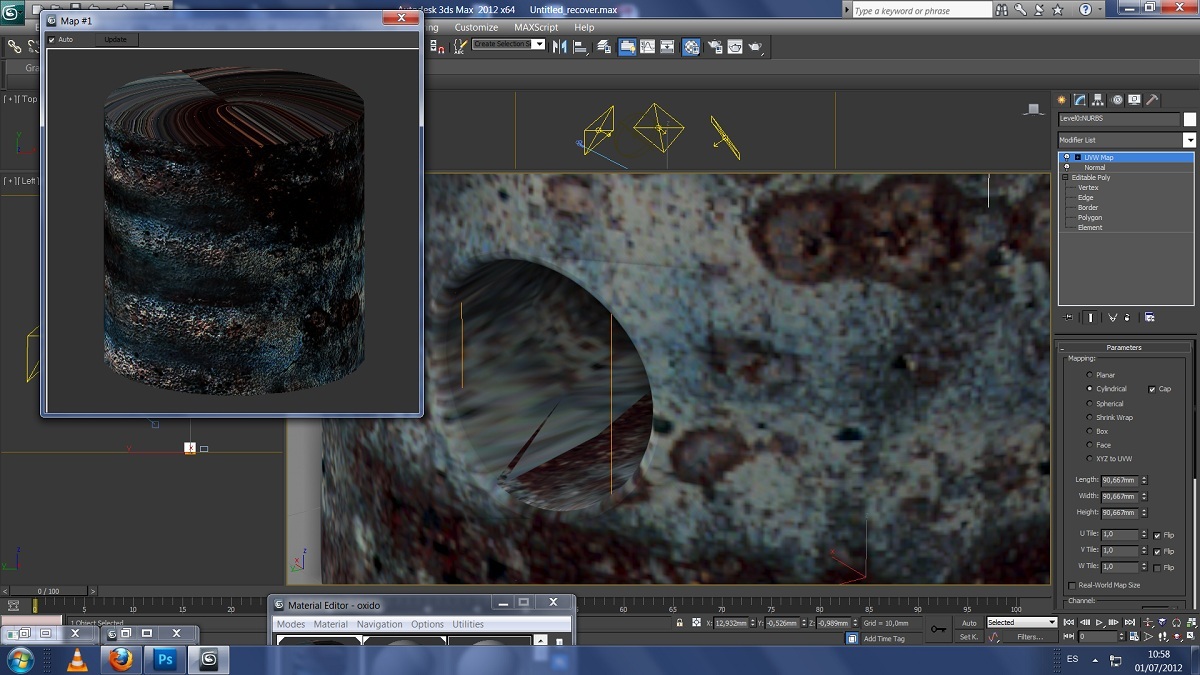Disable the U Tile Flip checkbox
1200x675 pixels.
click(1157, 535)
